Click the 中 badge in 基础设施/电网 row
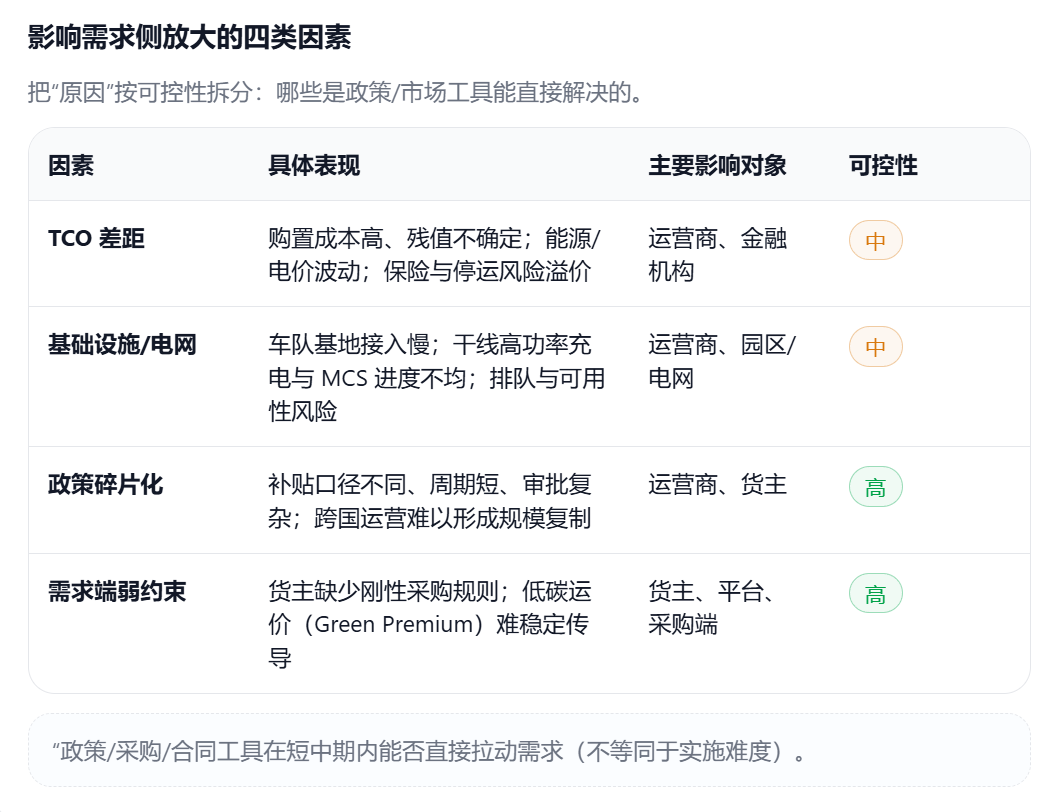 pos(875,347)
